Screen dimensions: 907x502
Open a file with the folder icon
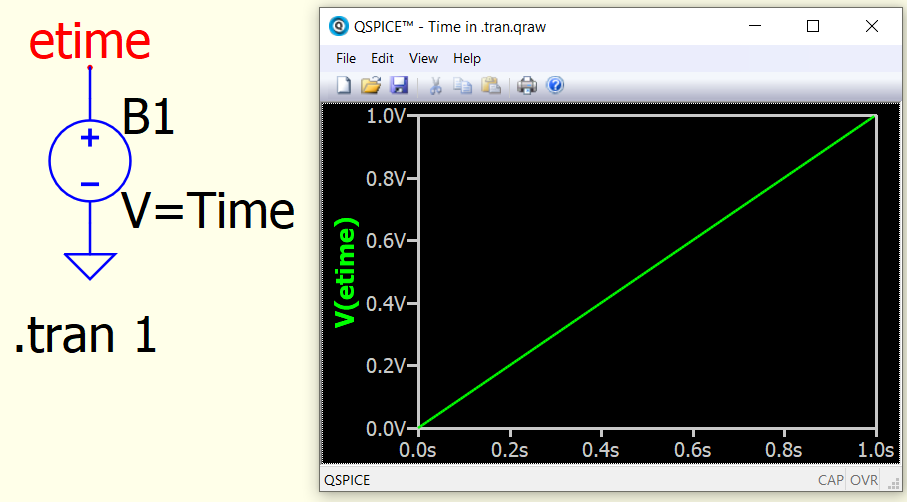pyautogui.click(x=371, y=86)
